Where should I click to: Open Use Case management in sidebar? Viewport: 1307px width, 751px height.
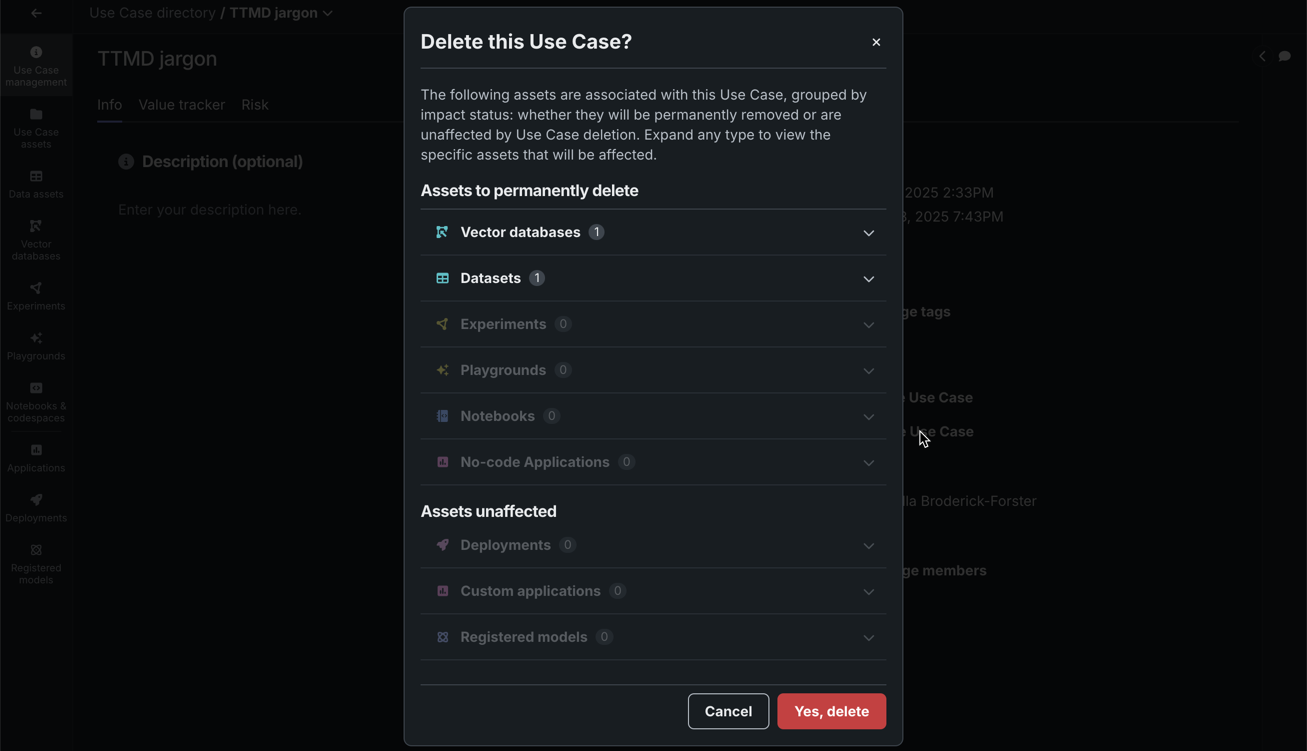36,66
